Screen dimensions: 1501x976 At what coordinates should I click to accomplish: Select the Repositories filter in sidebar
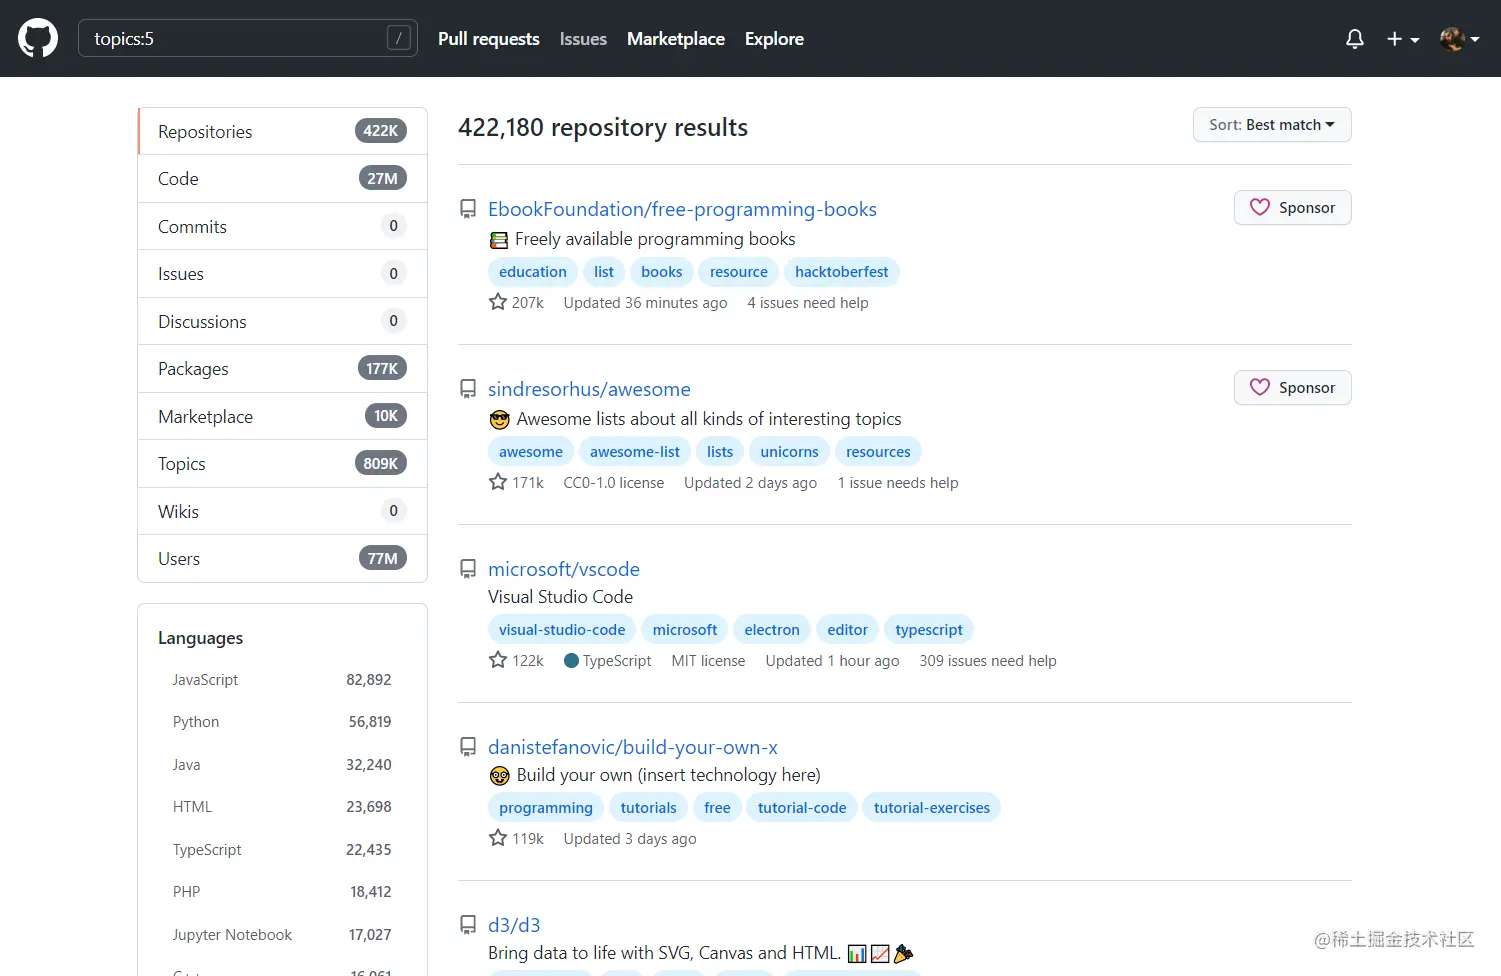click(283, 131)
